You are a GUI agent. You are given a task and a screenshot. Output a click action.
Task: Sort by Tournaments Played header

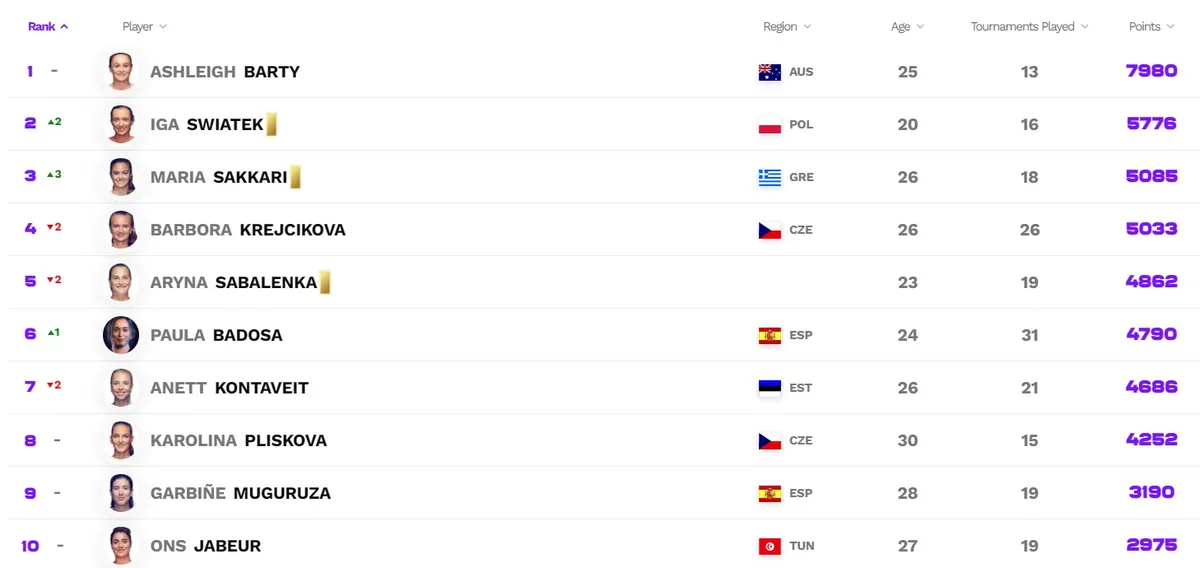[x=1029, y=27]
